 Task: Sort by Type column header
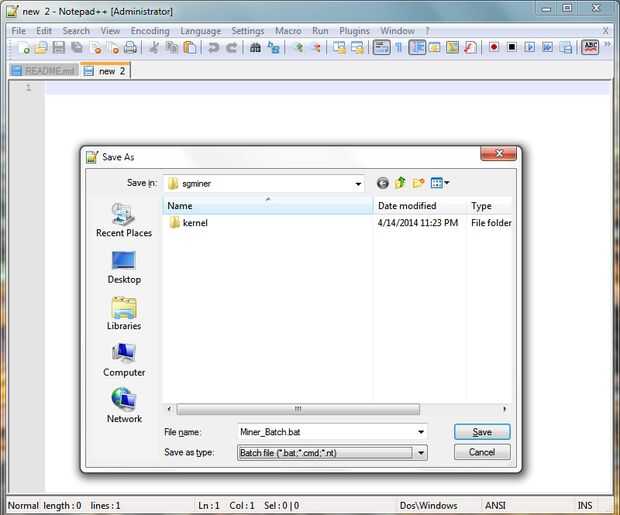pyautogui.click(x=490, y=206)
